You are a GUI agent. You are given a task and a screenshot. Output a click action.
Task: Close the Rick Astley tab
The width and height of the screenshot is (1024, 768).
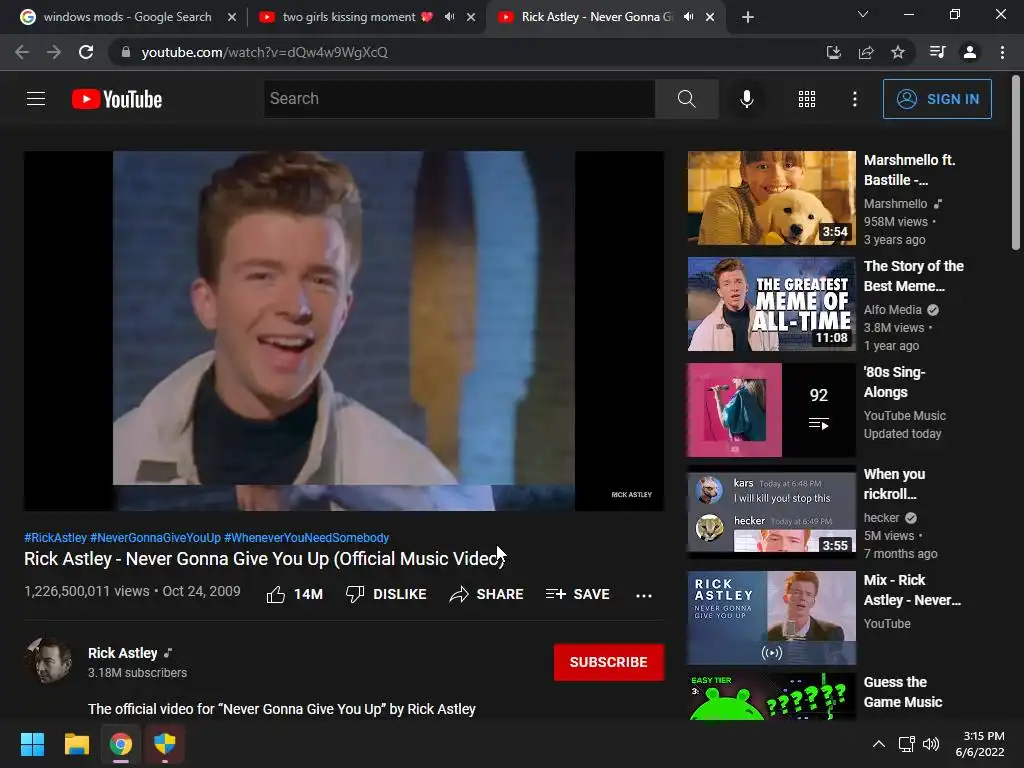pos(710,17)
